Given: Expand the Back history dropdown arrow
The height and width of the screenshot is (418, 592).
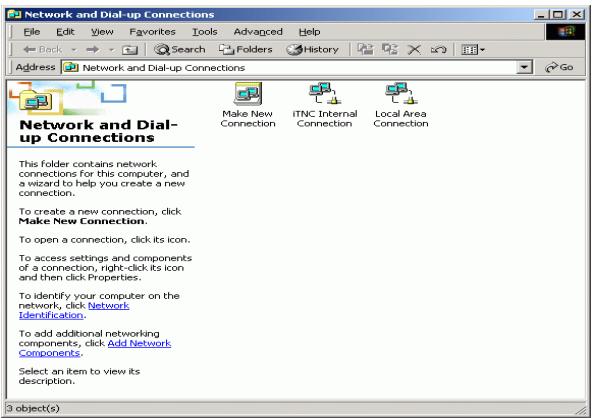Looking at the screenshot, I should (74, 49).
